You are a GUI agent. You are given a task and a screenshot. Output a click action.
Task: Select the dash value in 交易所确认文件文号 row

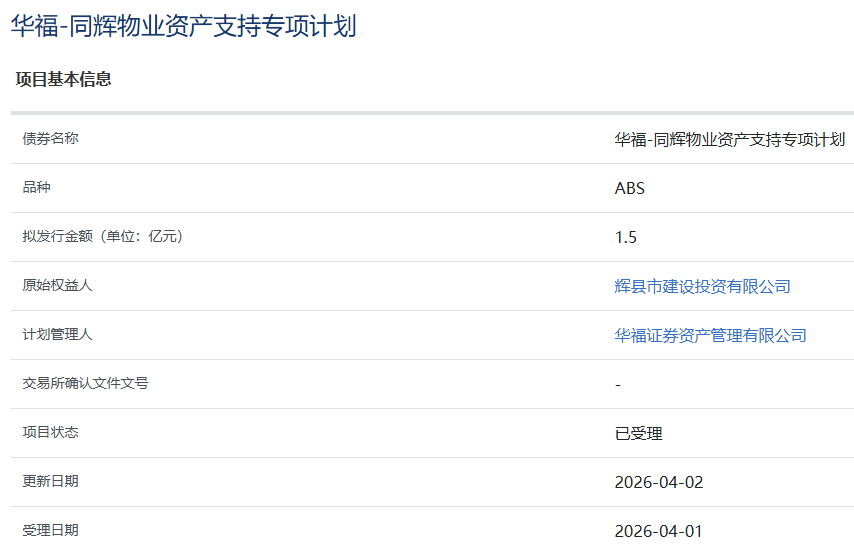pos(618,385)
